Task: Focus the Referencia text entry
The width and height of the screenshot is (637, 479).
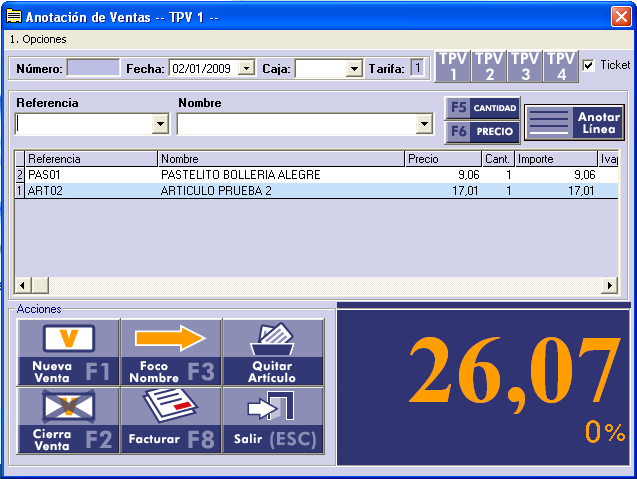Action: click(84, 124)
